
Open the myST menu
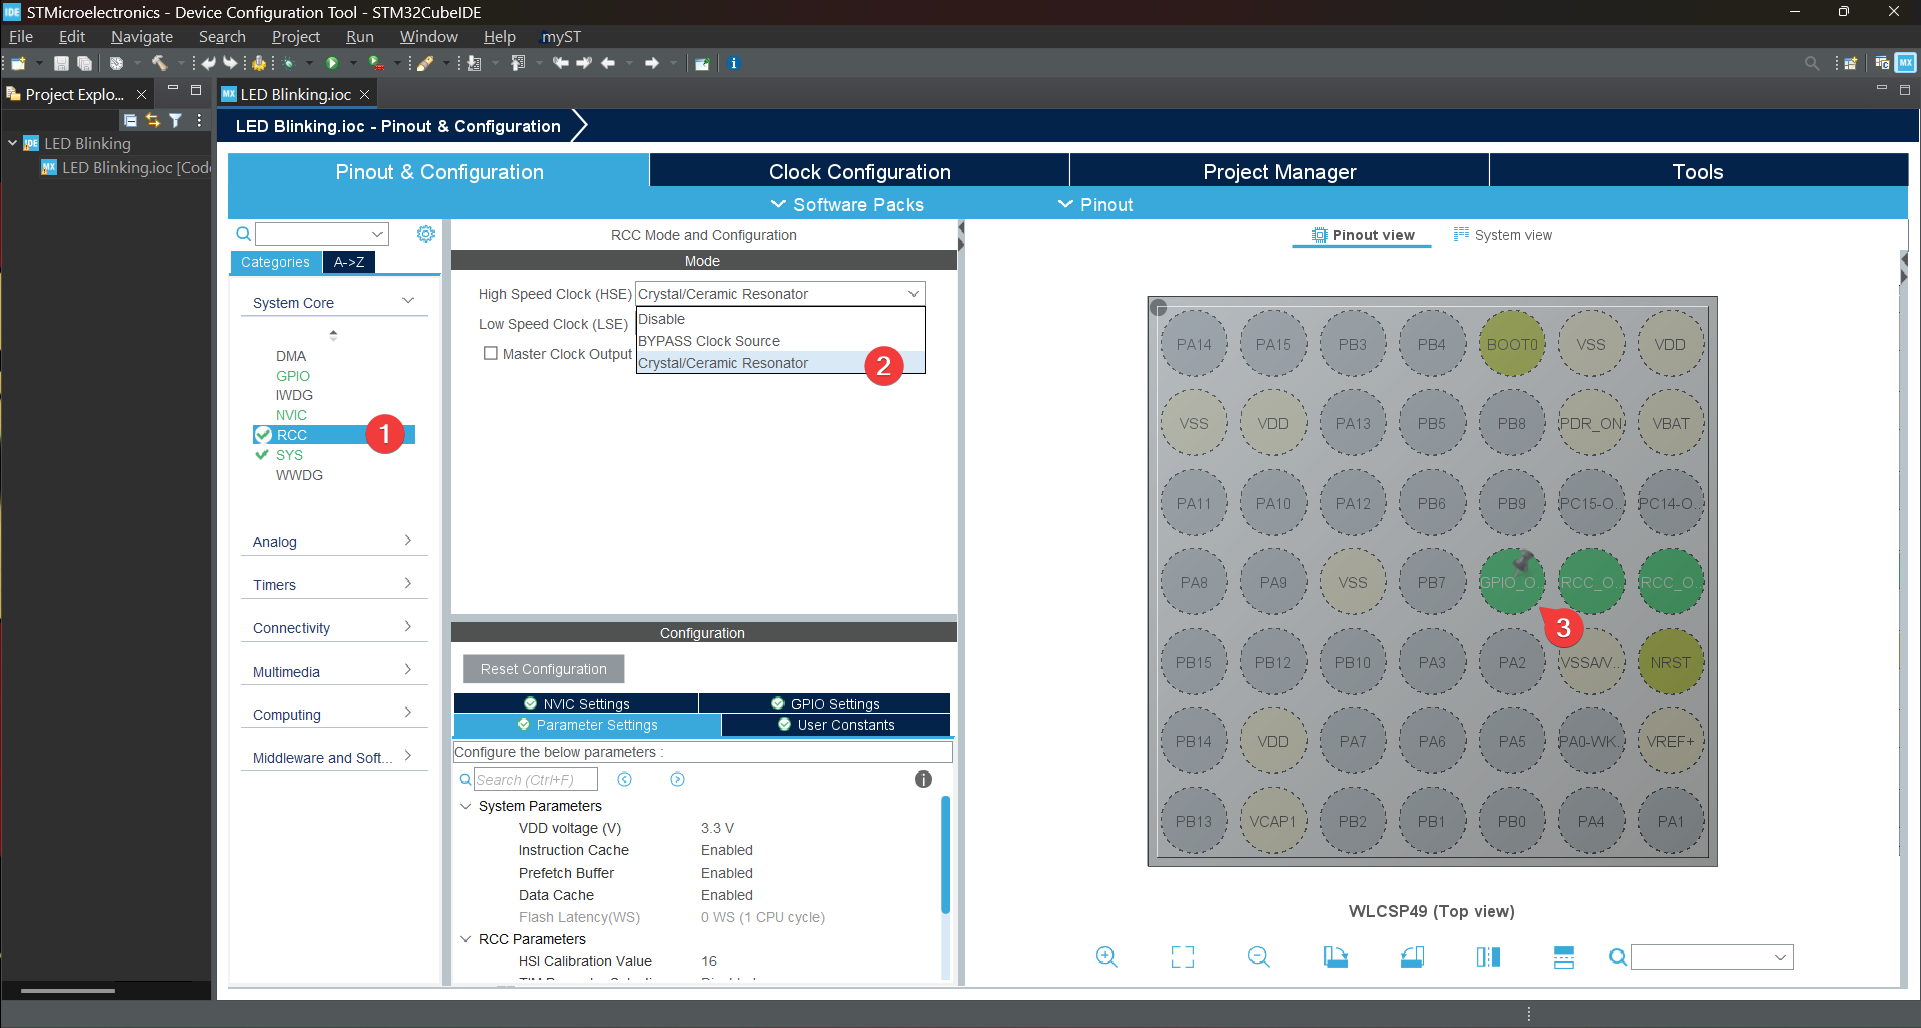(560, 37)
